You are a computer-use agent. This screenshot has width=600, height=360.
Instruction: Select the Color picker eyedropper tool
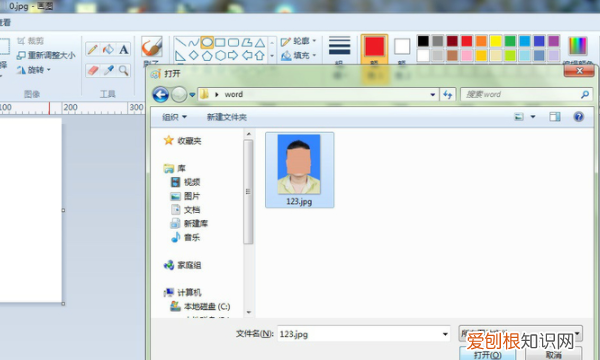click(108, 70)
